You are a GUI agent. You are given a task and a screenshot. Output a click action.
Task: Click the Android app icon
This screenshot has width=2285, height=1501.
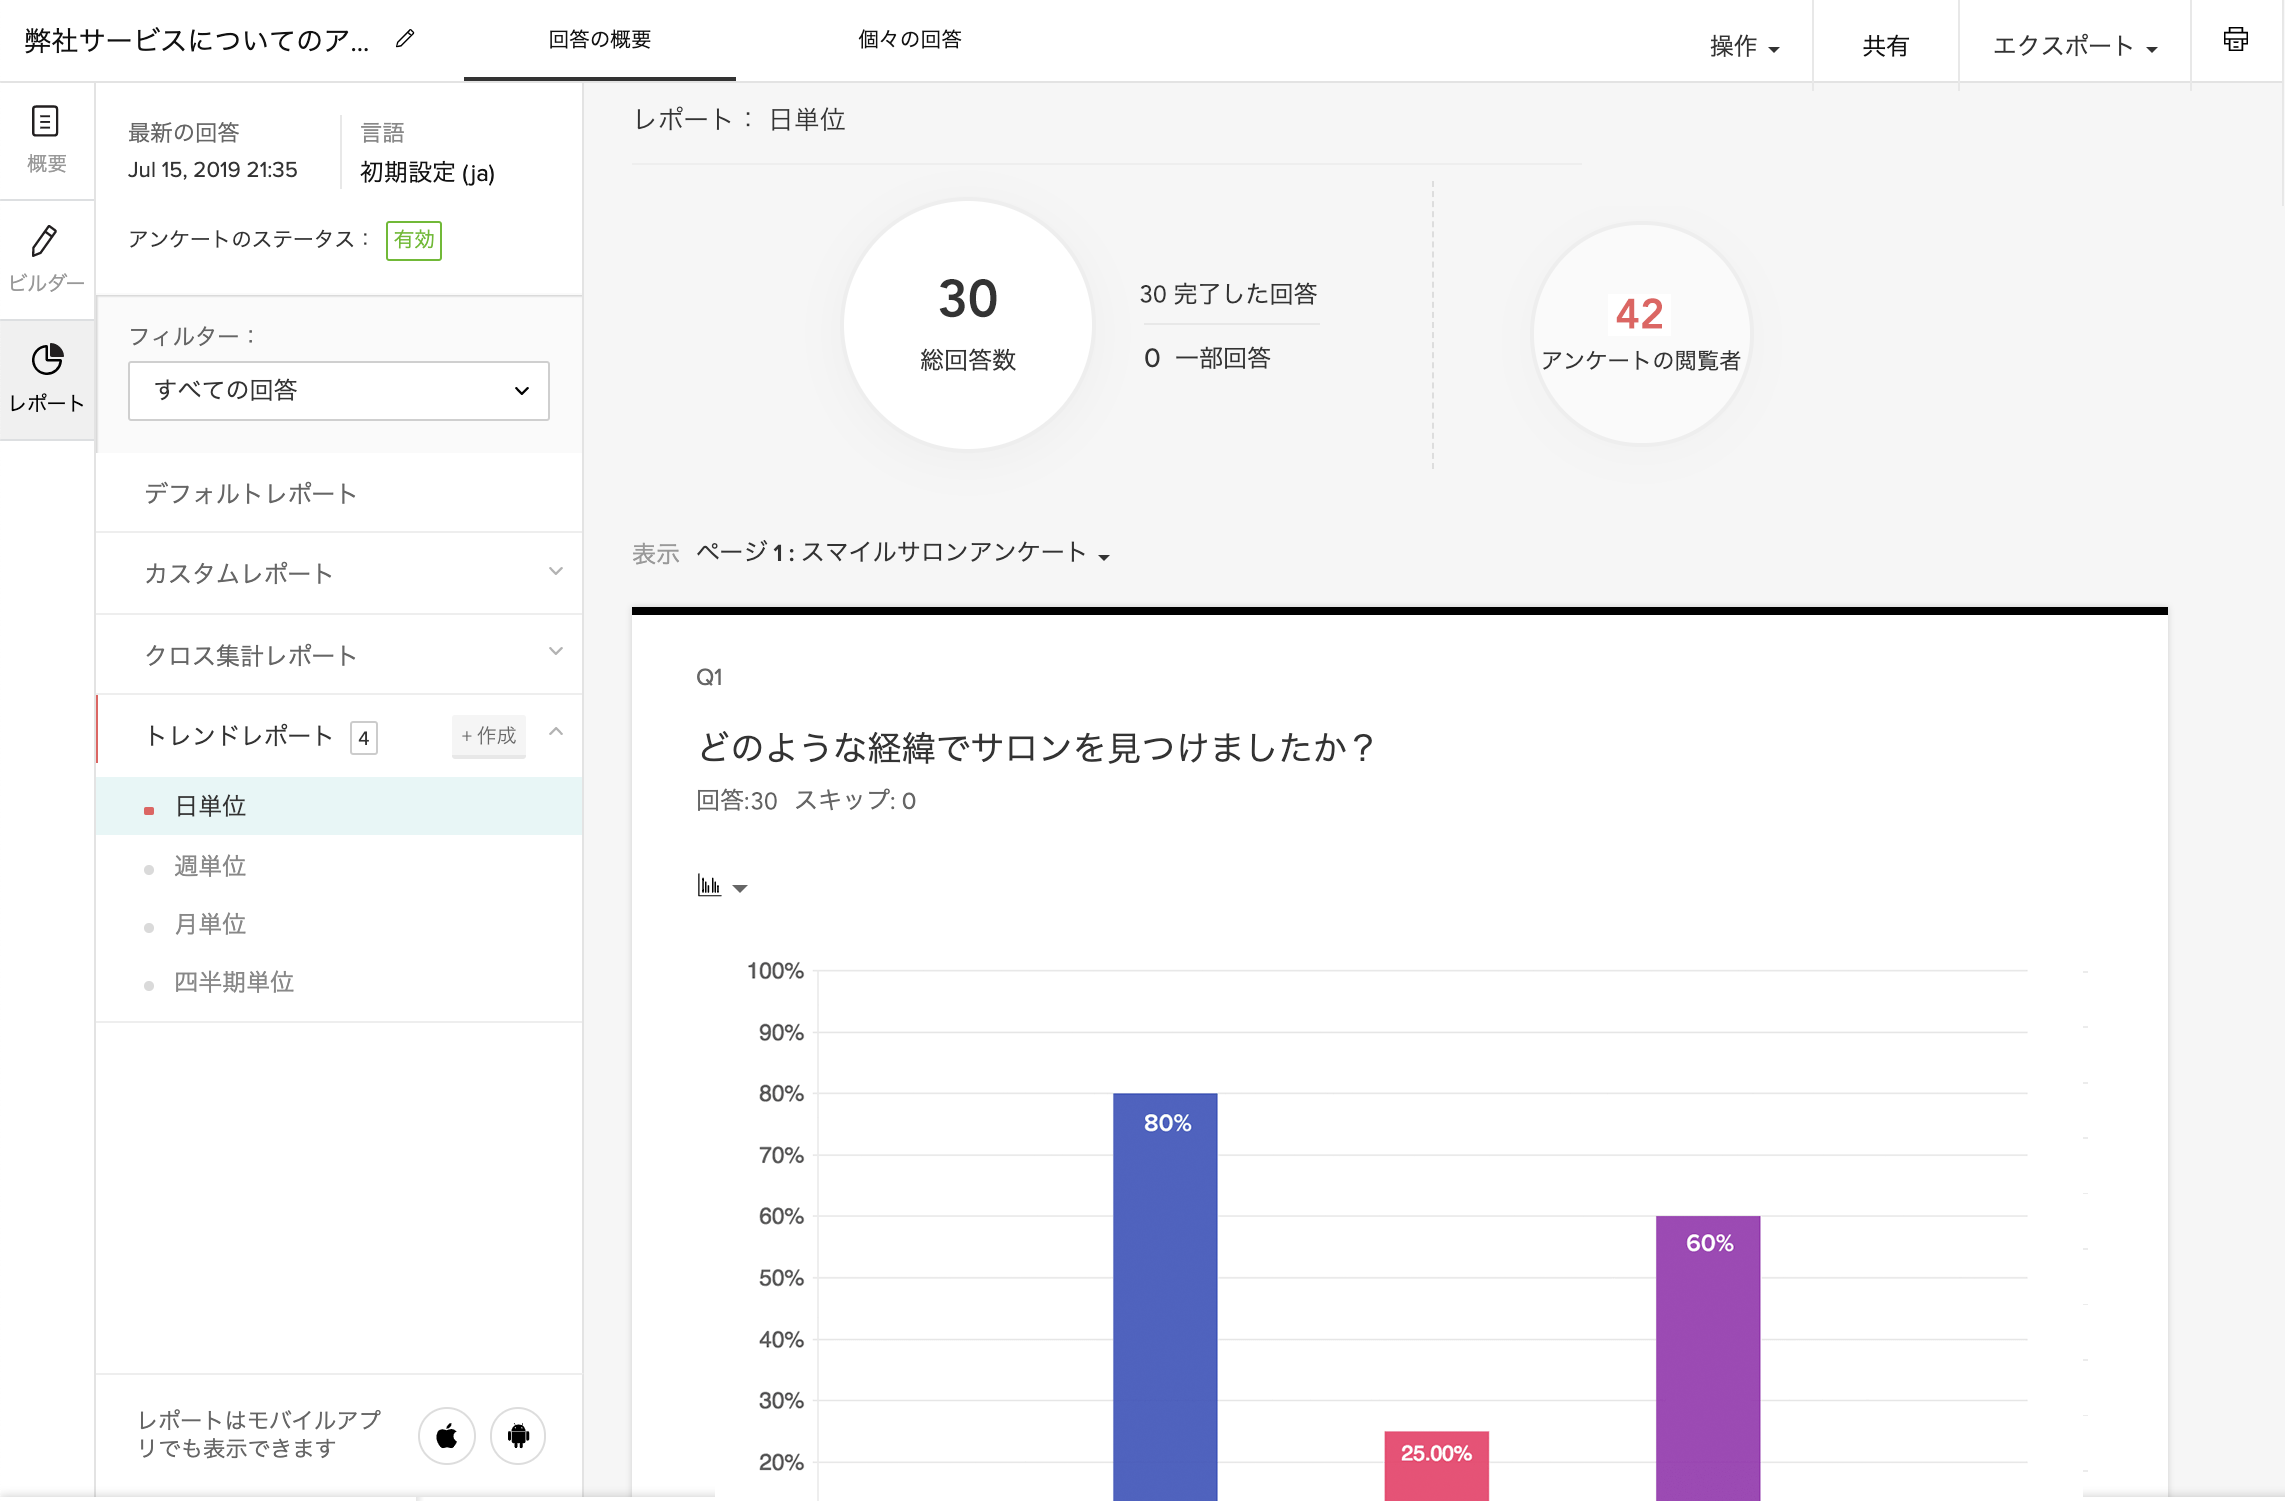[518, 1436]
